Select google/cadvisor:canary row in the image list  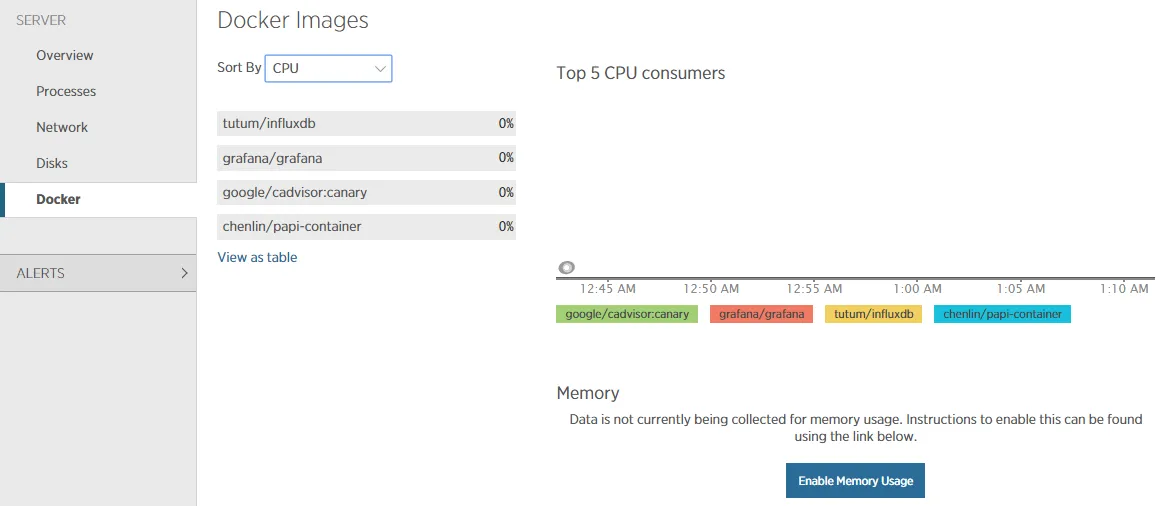(x=366, y=192)
